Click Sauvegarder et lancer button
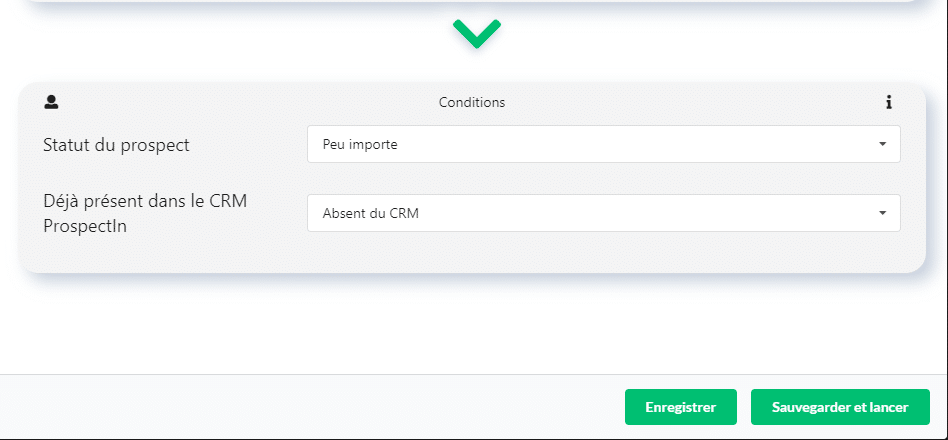 pos(840,407)
